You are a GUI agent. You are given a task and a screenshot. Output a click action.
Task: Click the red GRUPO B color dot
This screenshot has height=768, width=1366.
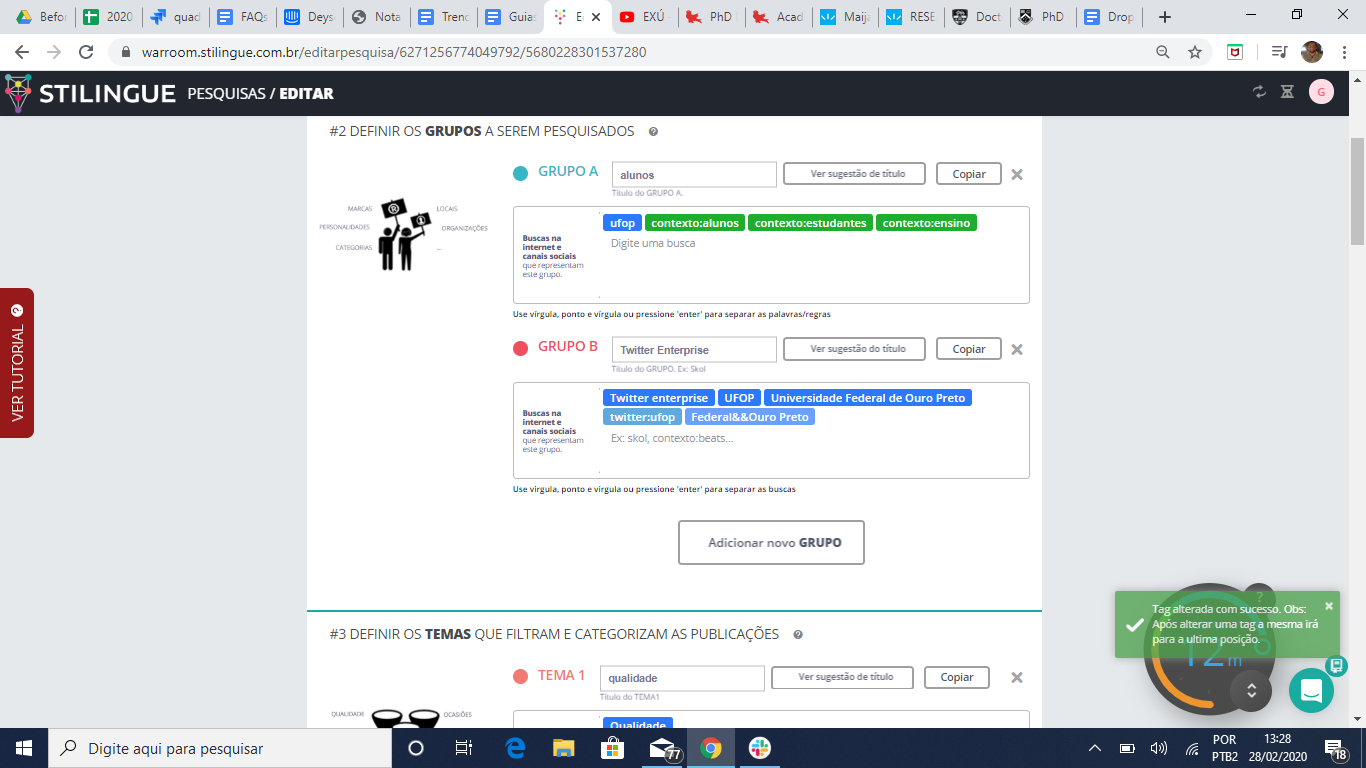tap(520, 349)
